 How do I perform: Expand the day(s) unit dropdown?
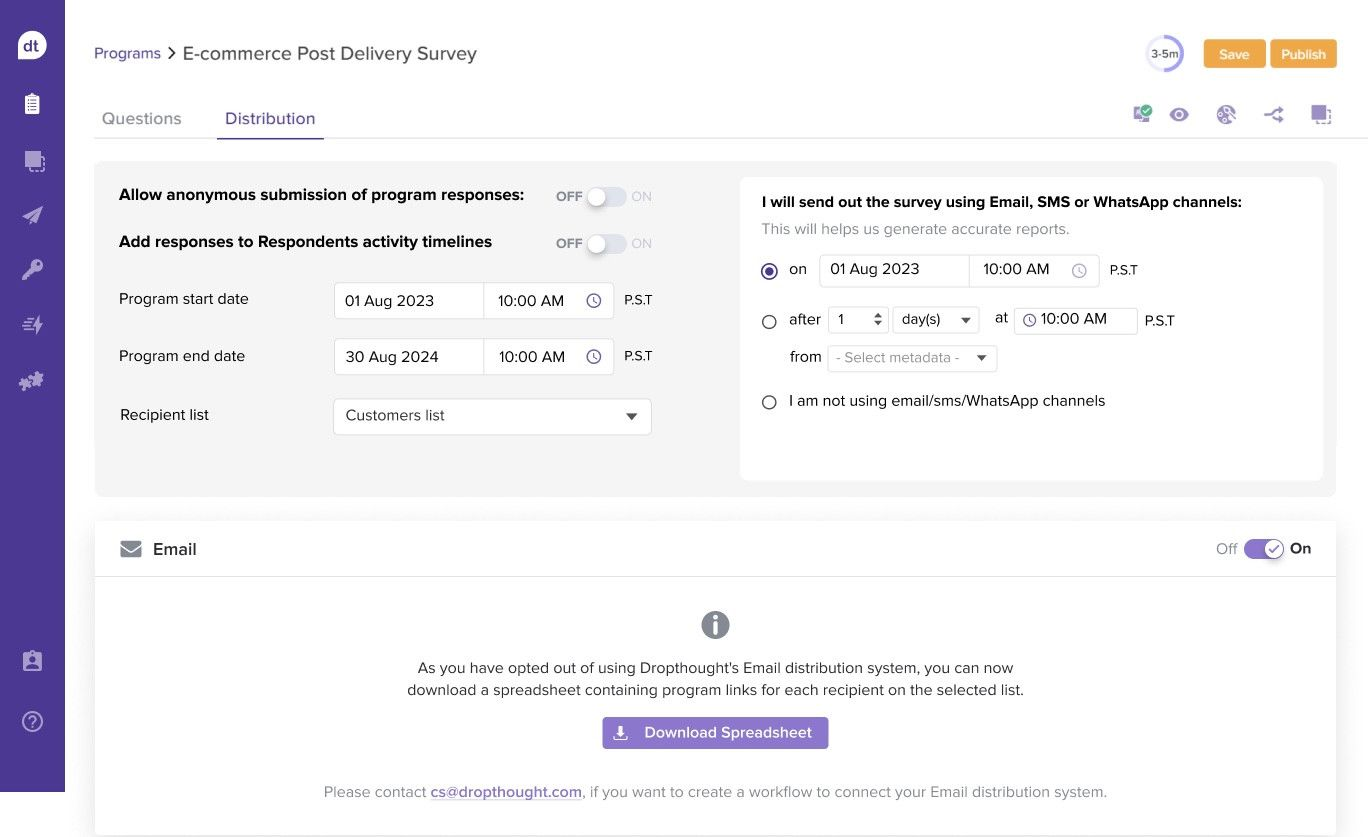936,320
